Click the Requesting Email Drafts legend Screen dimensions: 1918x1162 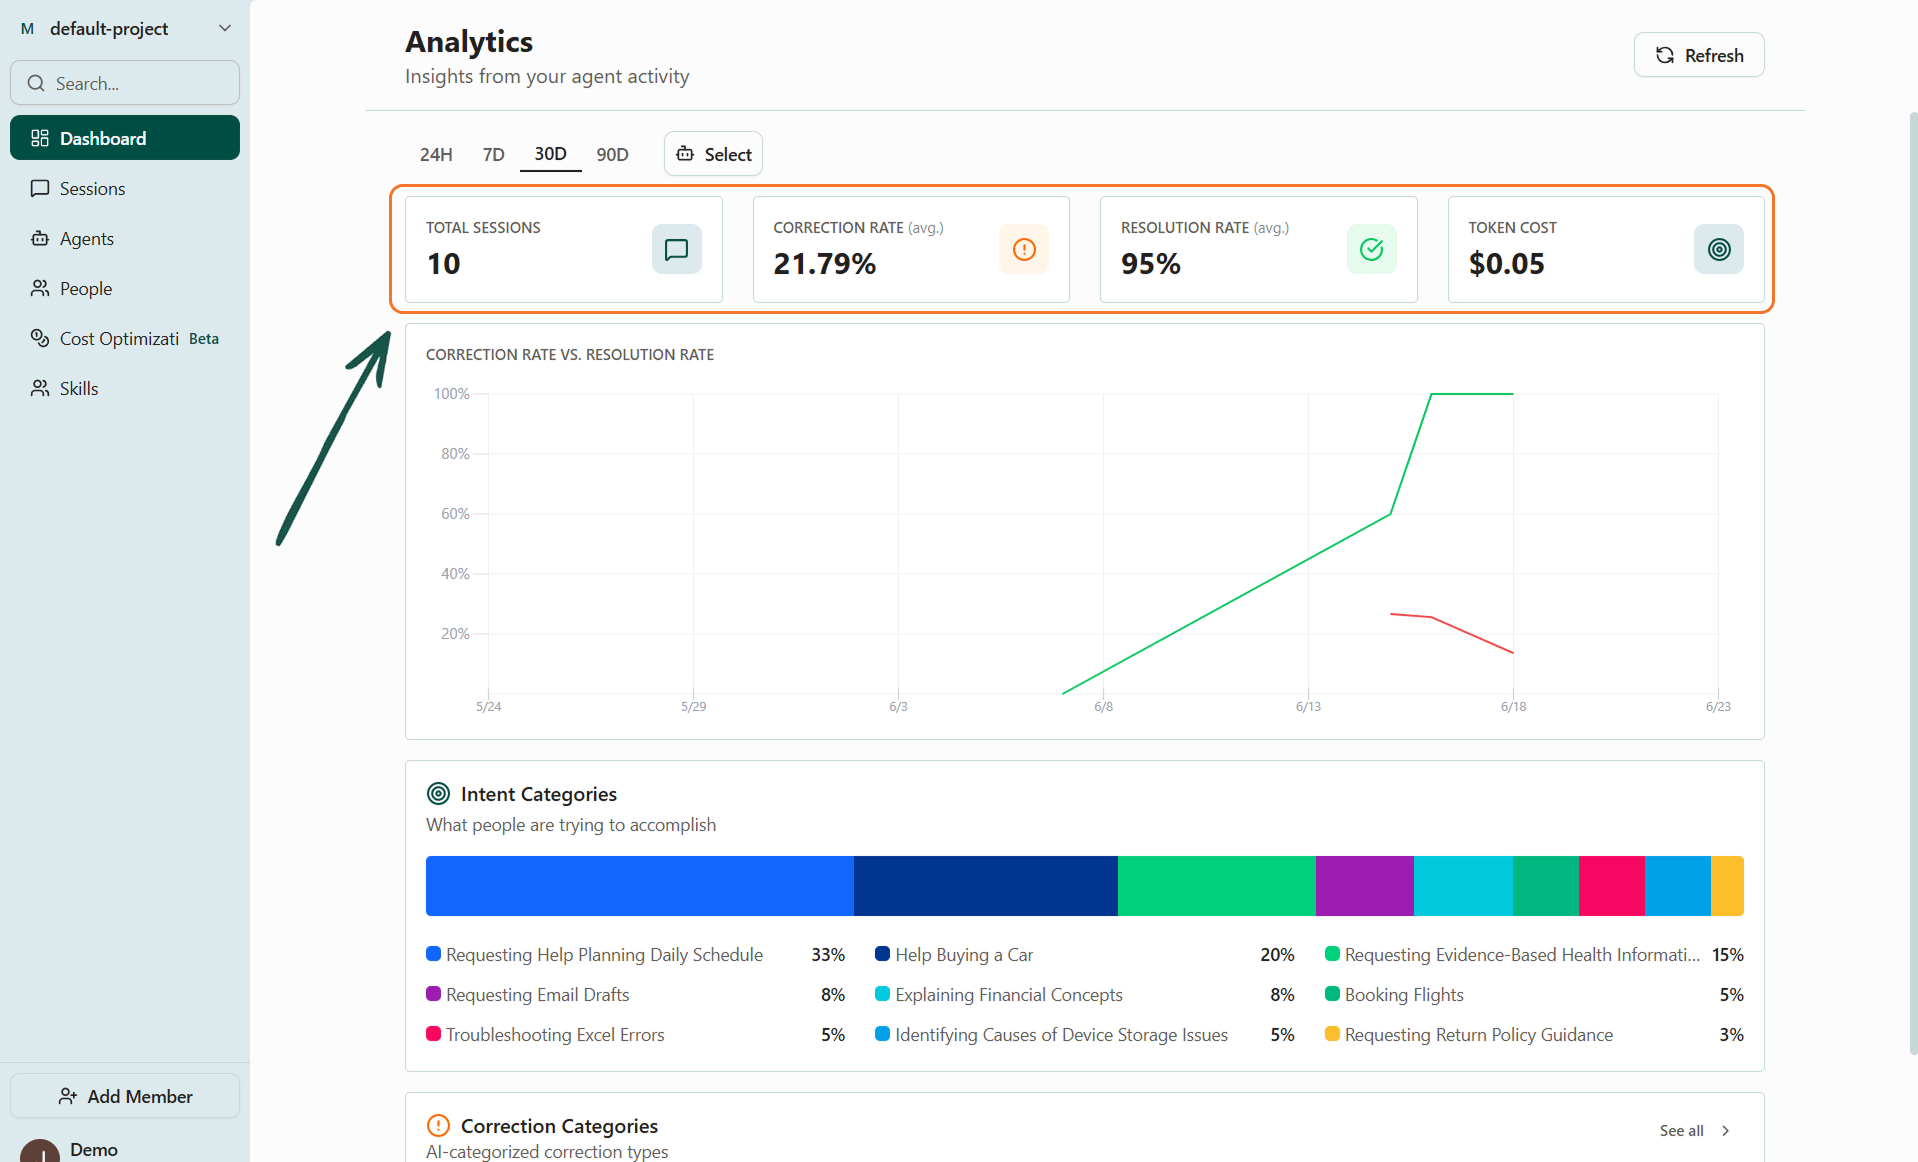pyautogui.click(x=528, y=995)
